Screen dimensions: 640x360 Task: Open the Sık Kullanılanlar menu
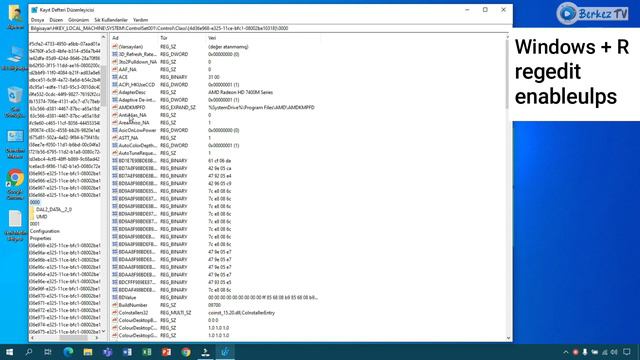111,20
